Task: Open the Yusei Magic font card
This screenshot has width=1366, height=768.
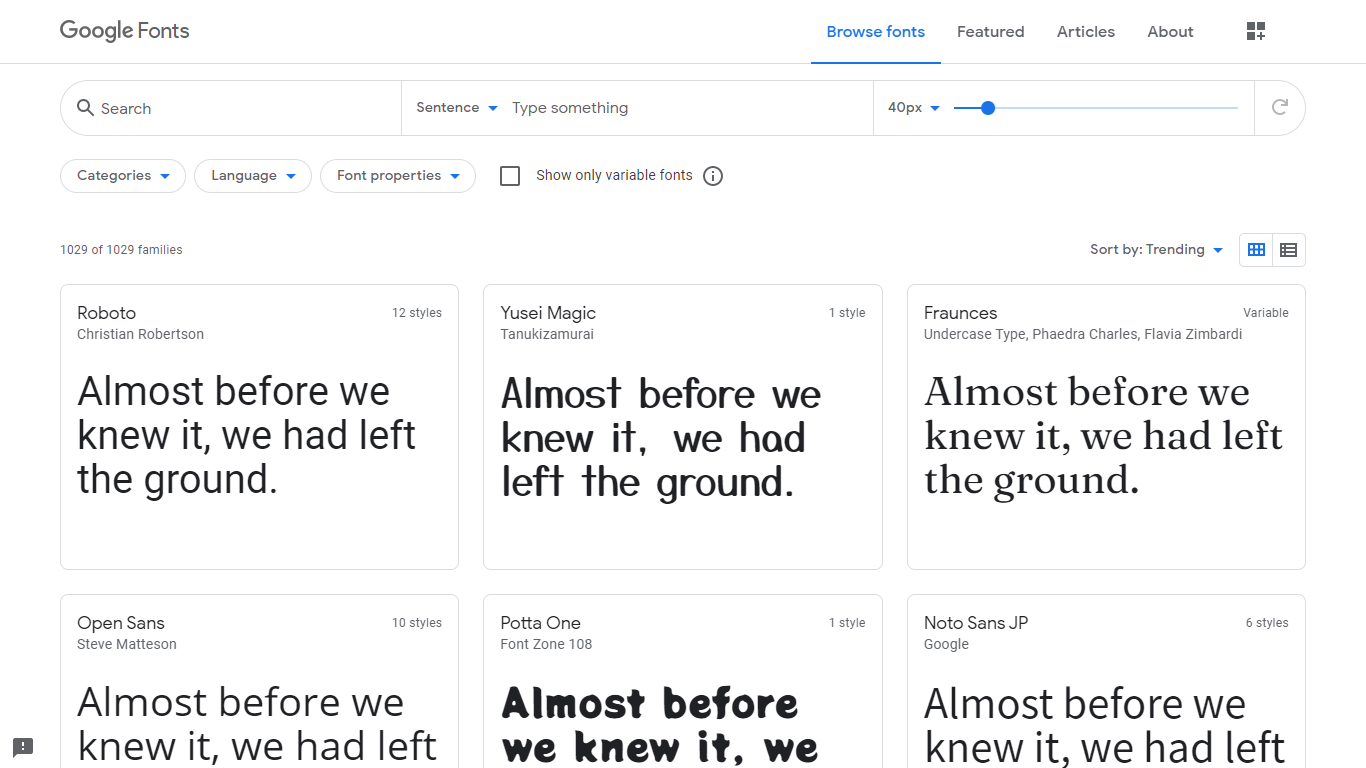Action: point(683,427)
